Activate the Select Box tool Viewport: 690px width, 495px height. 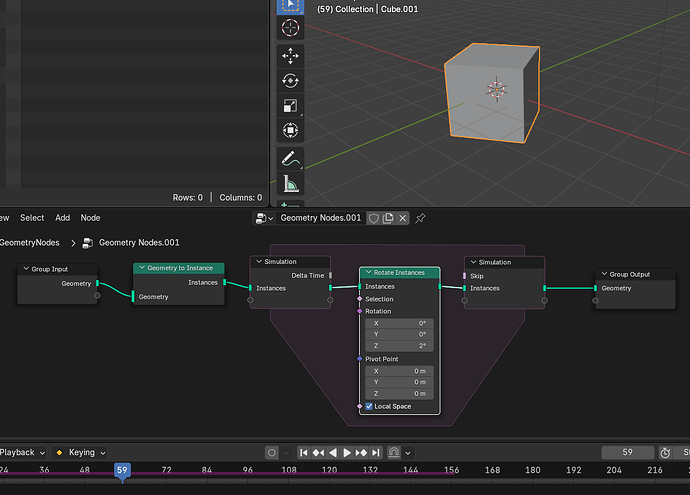pos(290,6)
